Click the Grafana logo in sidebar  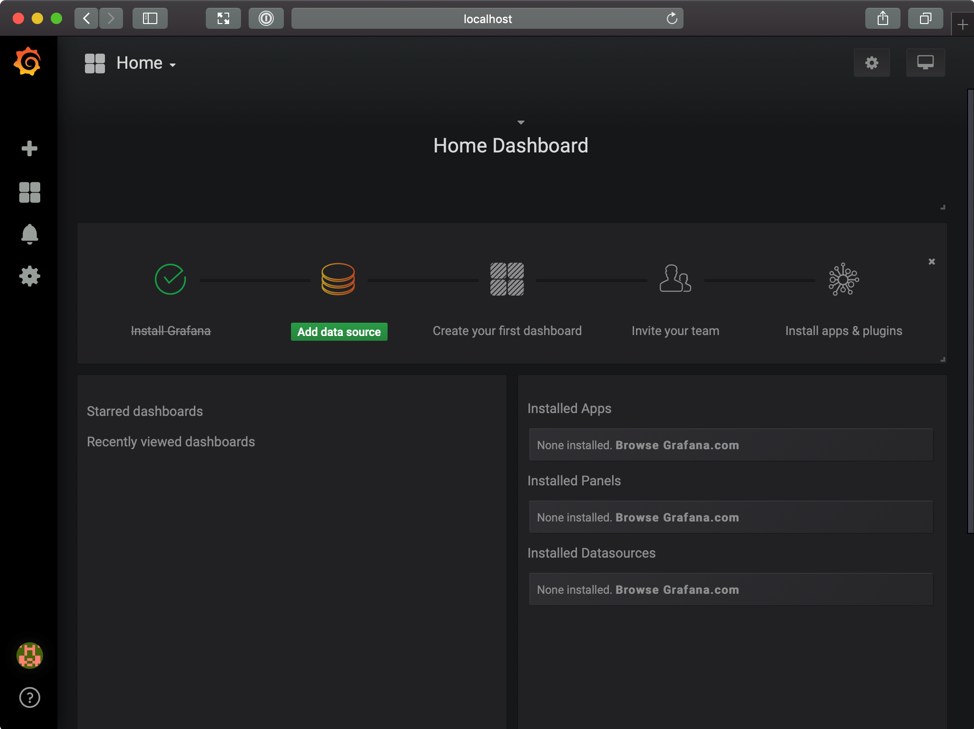coord(28,62)
